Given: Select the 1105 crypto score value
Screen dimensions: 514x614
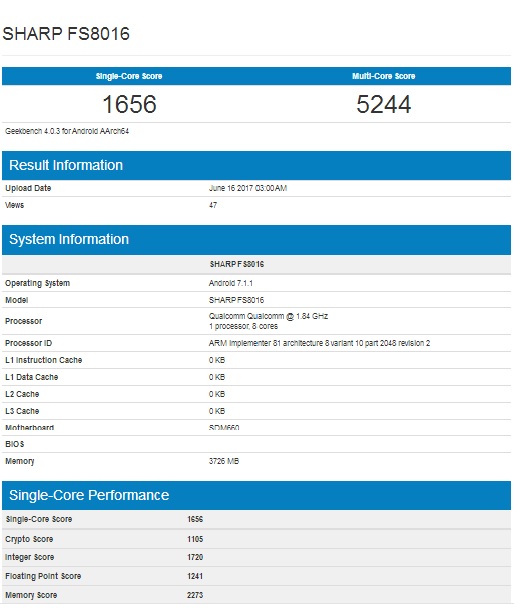Looking at the screenshot, I should pyautogui.click(x=195, y=539).
